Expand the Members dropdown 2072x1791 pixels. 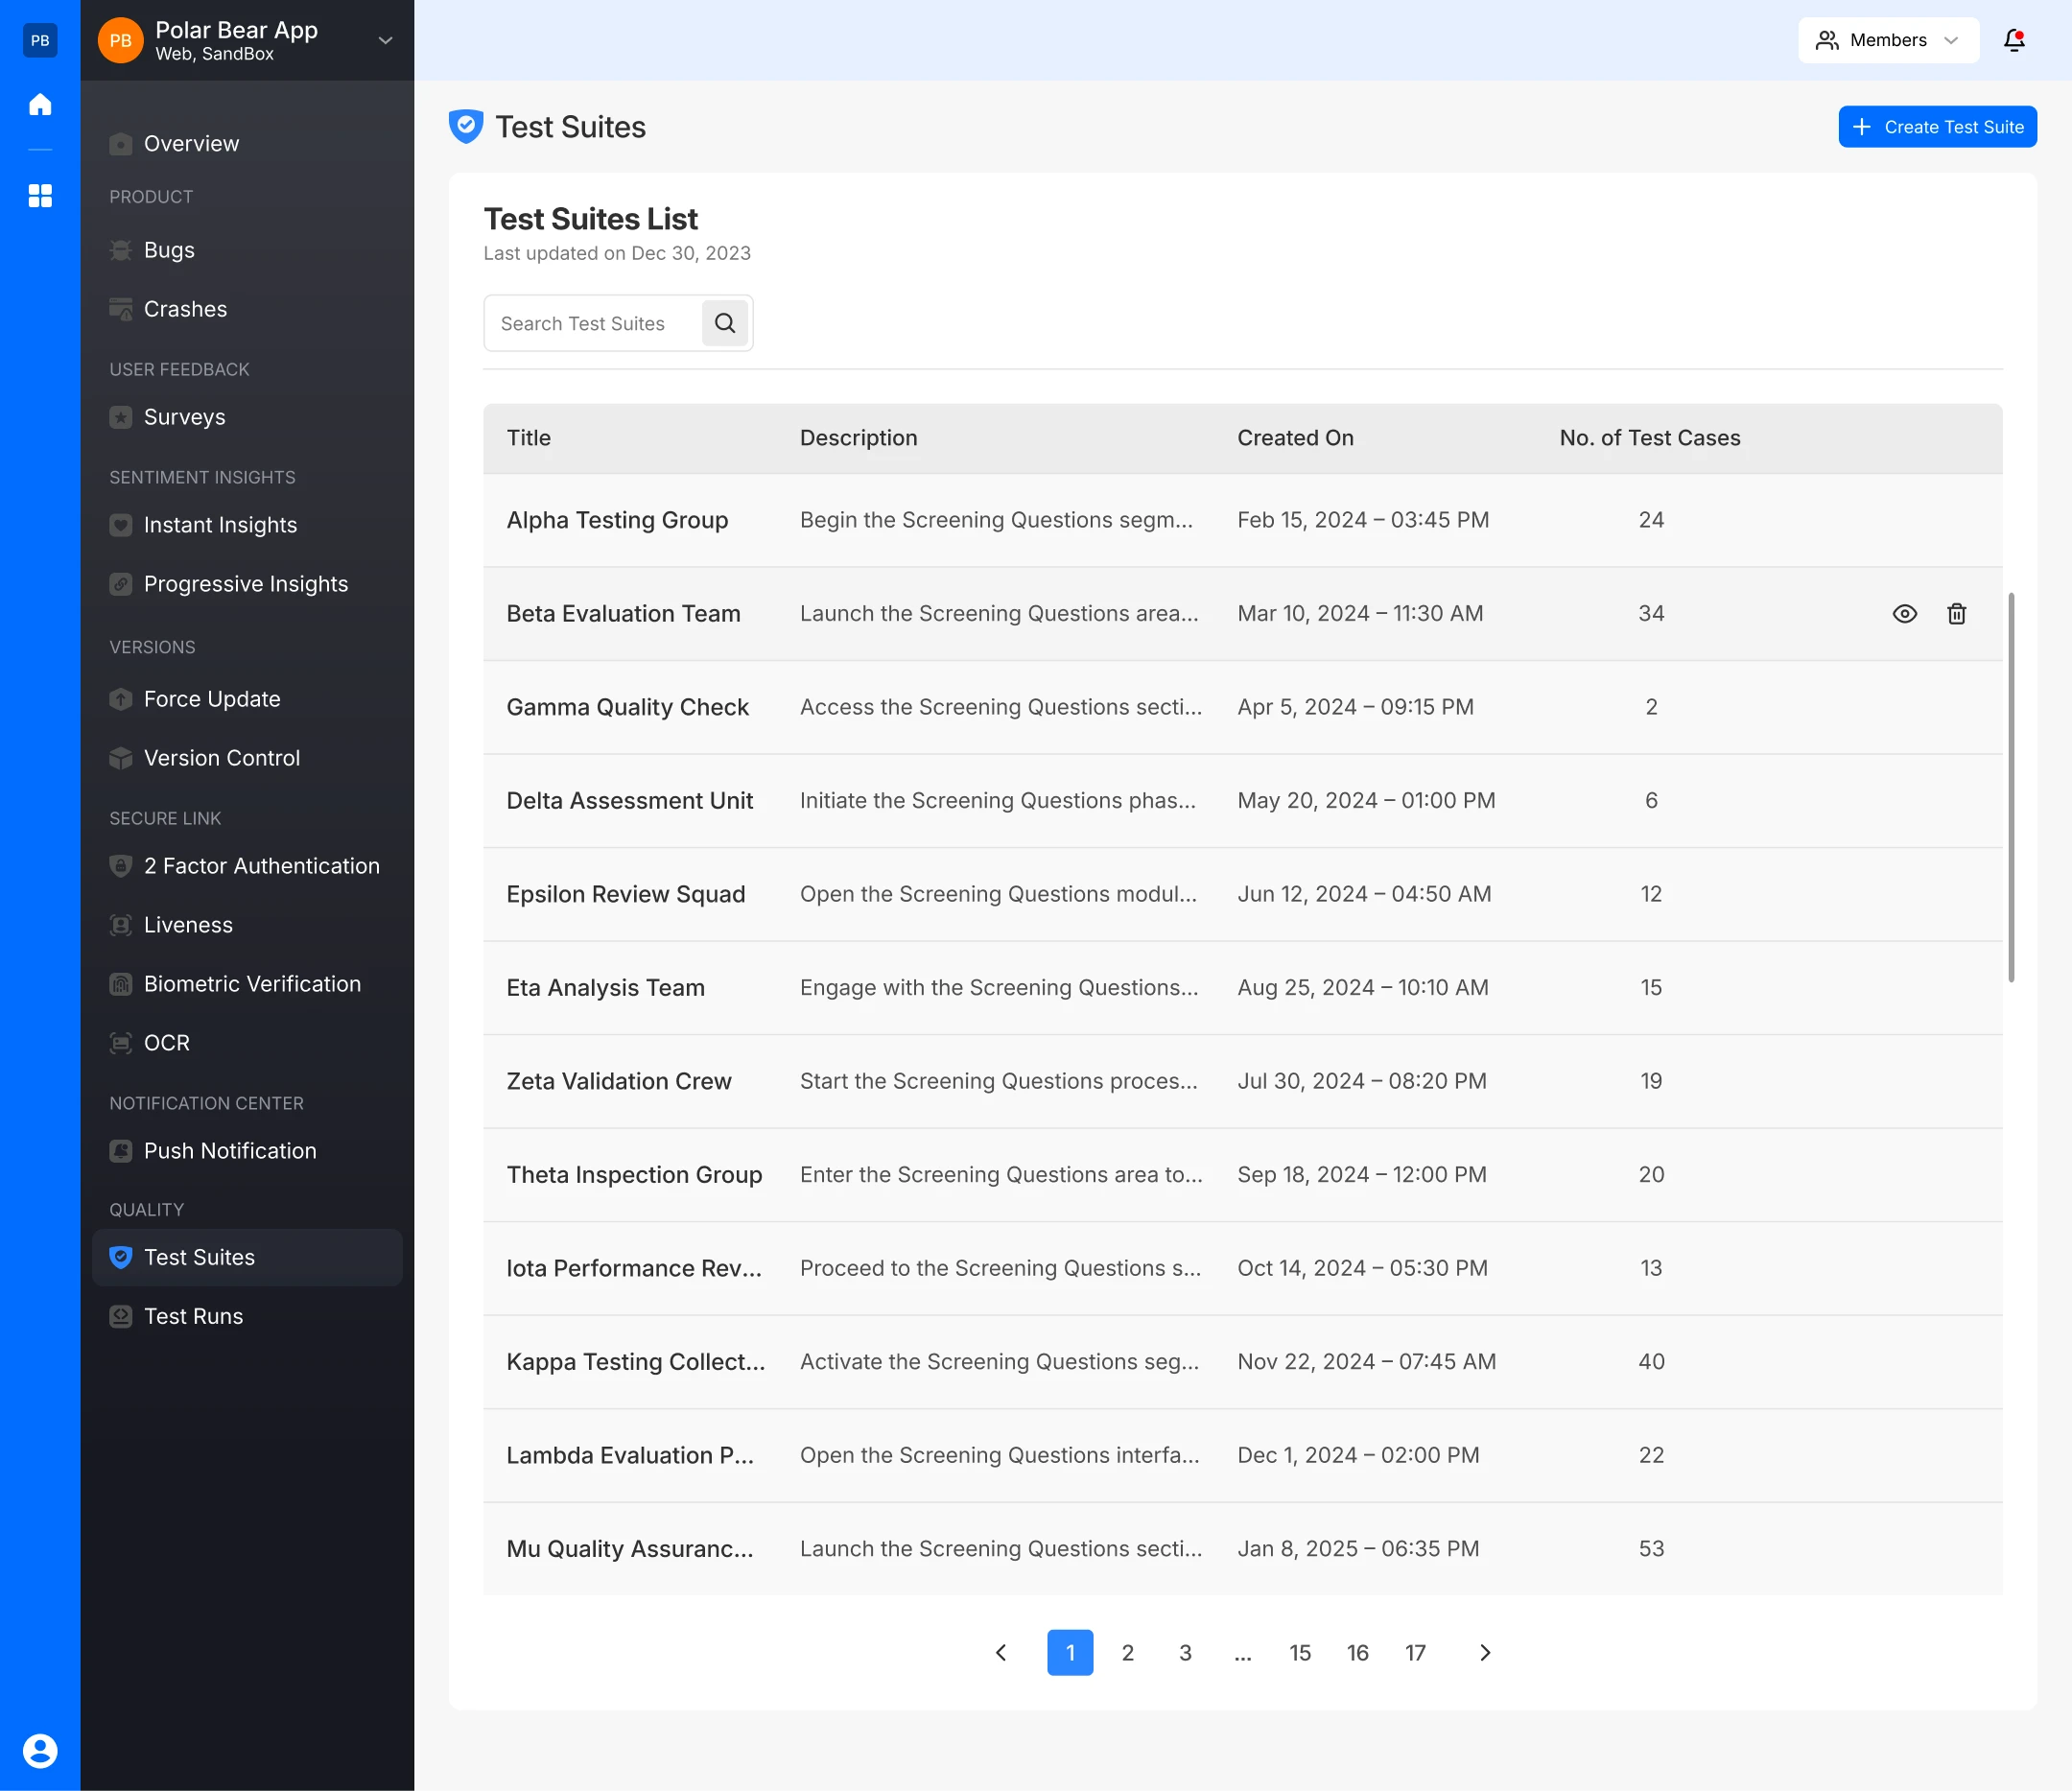(x=1888, y=40)
